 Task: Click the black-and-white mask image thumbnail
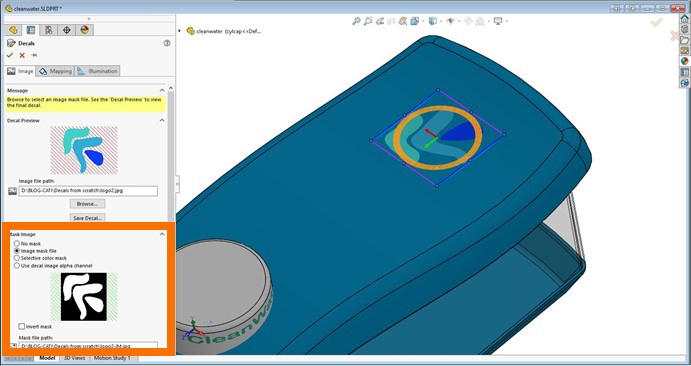coord(84,296)
